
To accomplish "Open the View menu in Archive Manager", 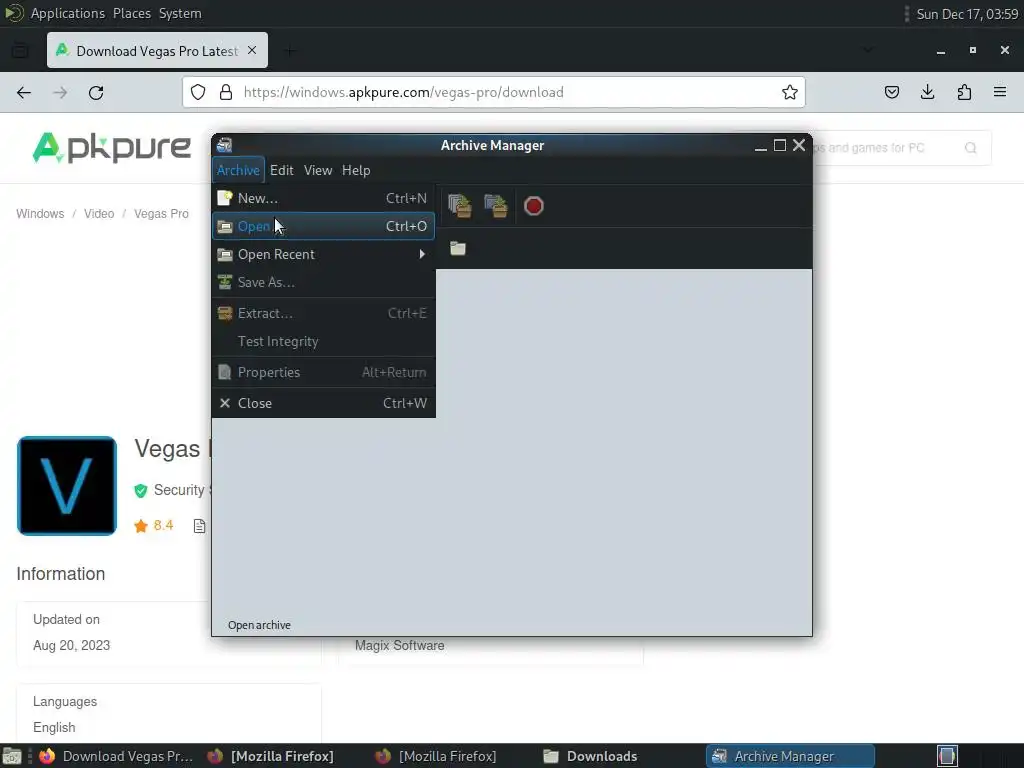I will pyautogui.click(x=318, y=170).
